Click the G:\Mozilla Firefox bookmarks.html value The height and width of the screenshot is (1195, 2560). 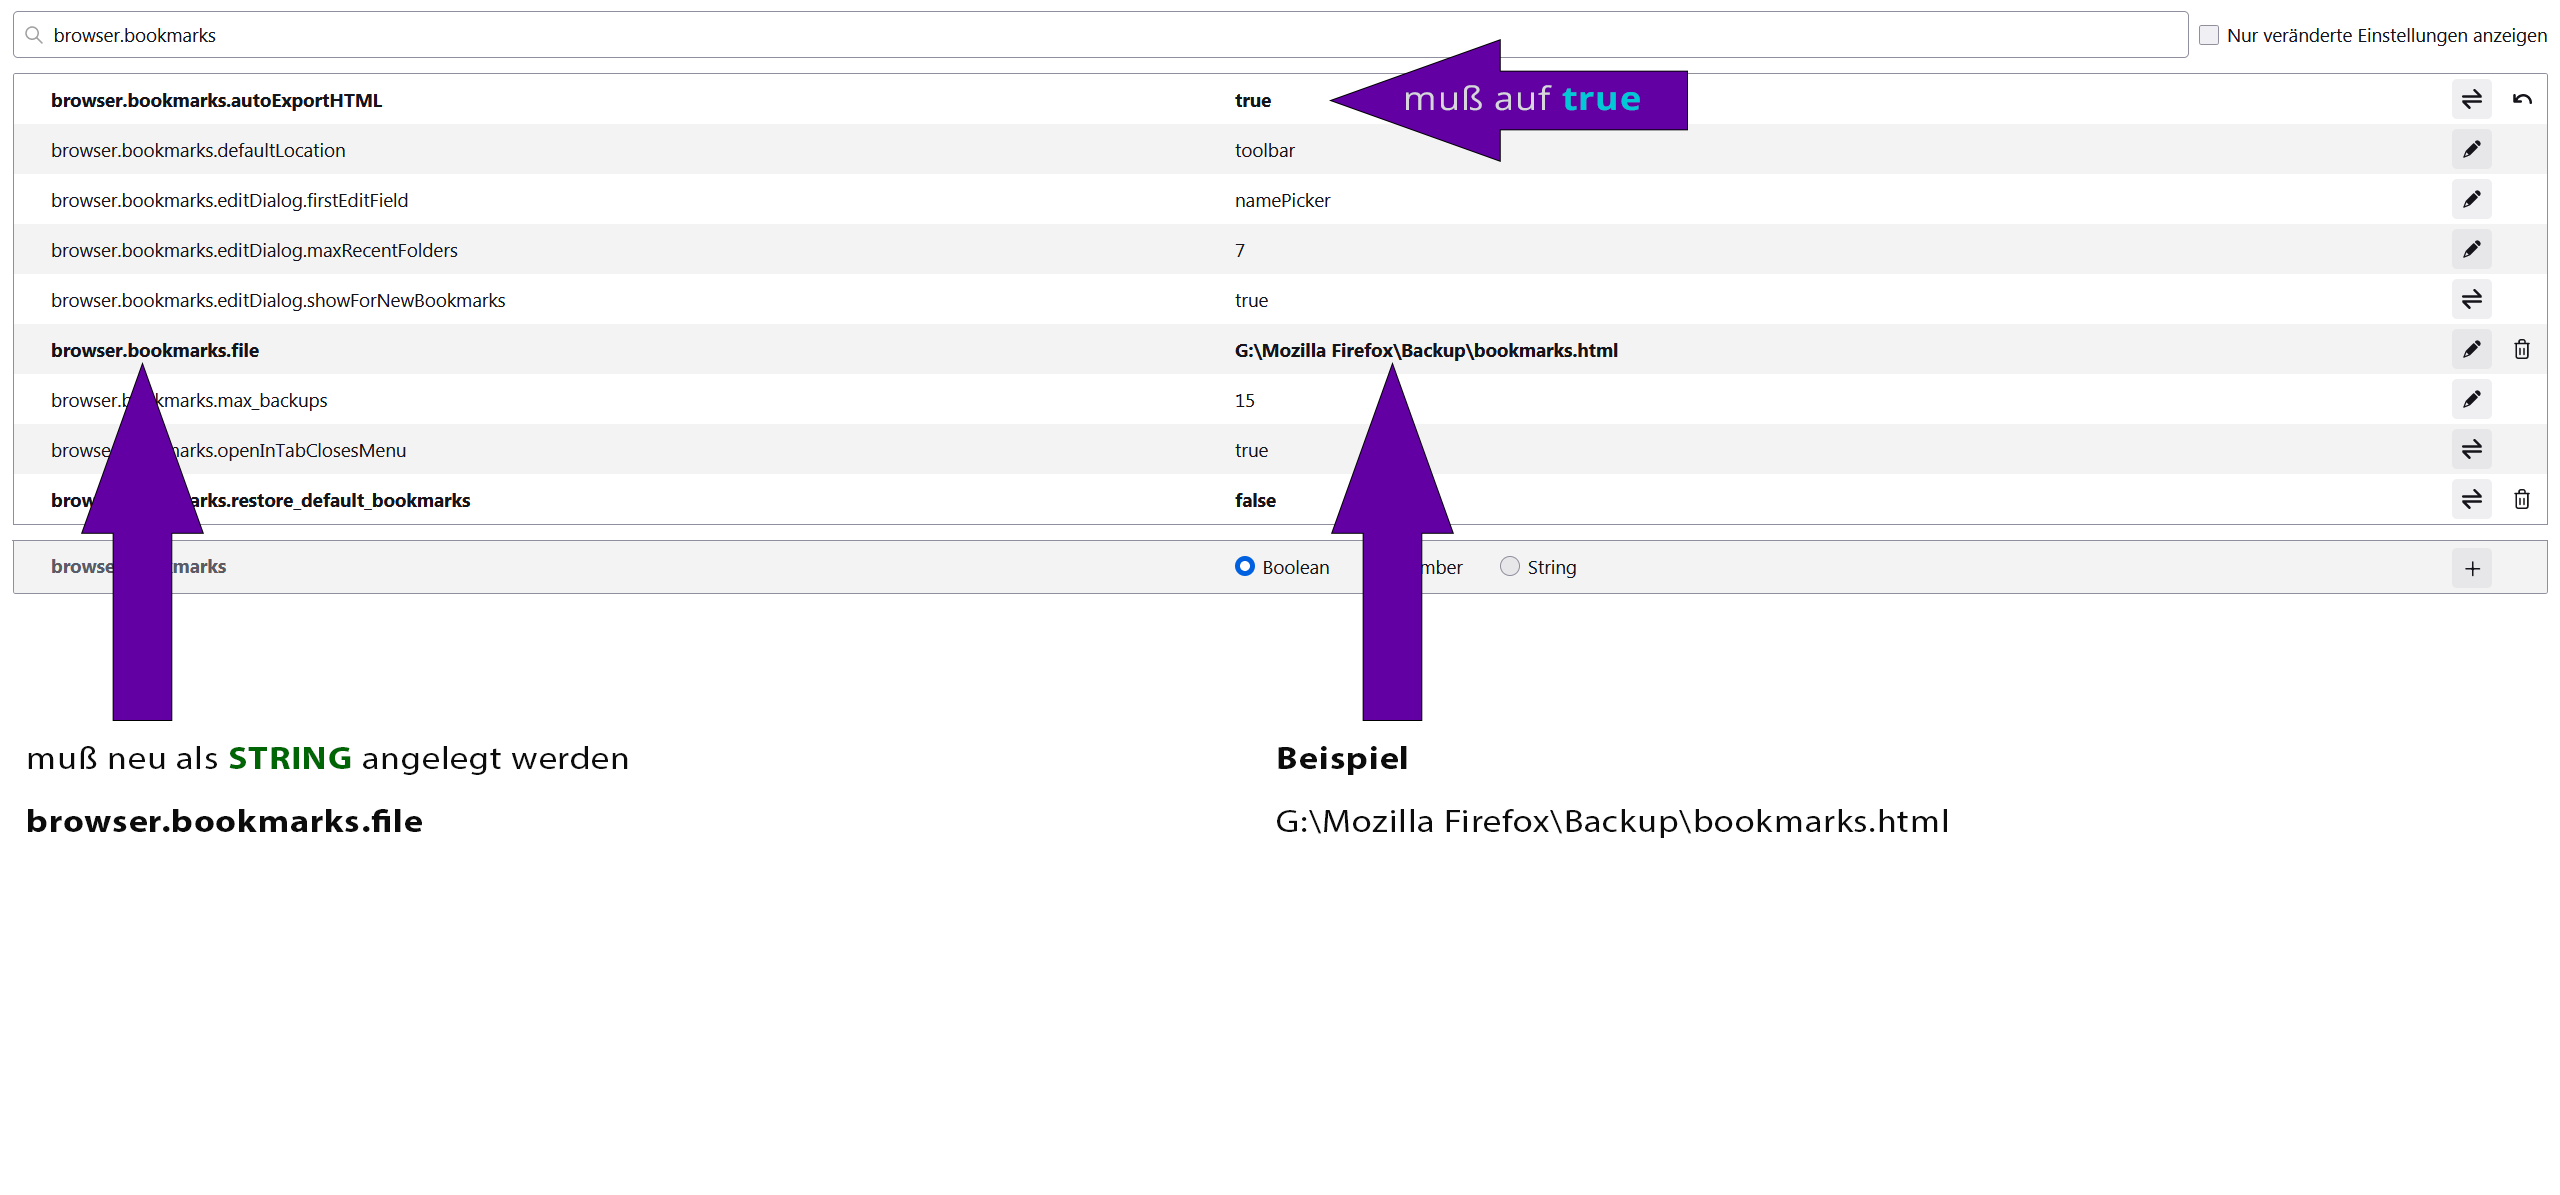click(1425, 350)
